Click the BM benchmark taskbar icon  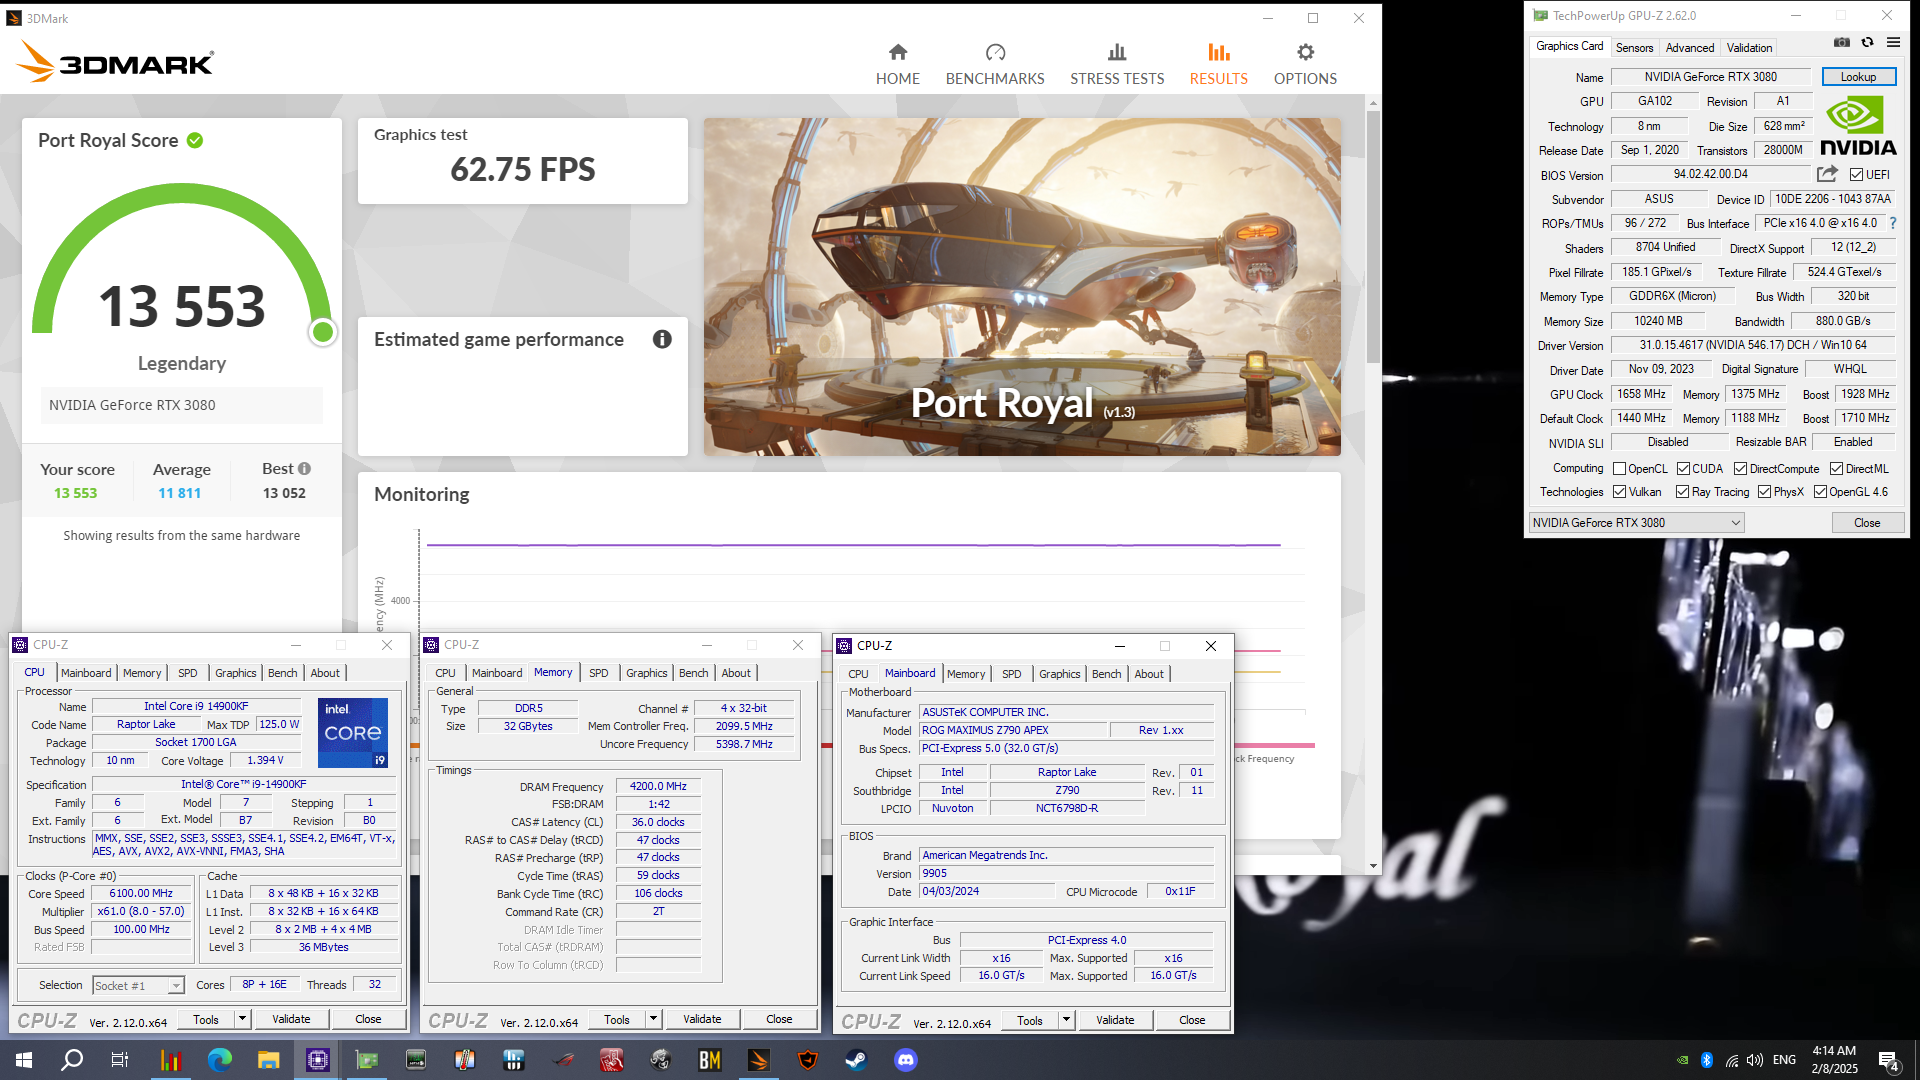point(709,1060)
